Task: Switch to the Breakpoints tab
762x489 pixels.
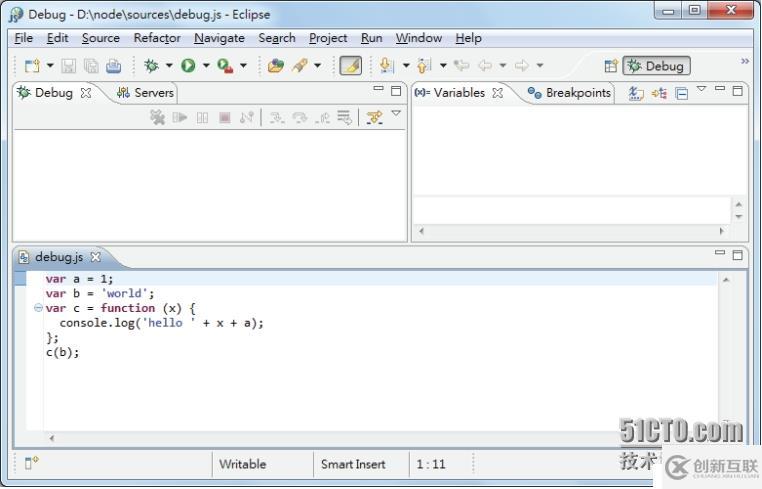Action: point(569,92)
